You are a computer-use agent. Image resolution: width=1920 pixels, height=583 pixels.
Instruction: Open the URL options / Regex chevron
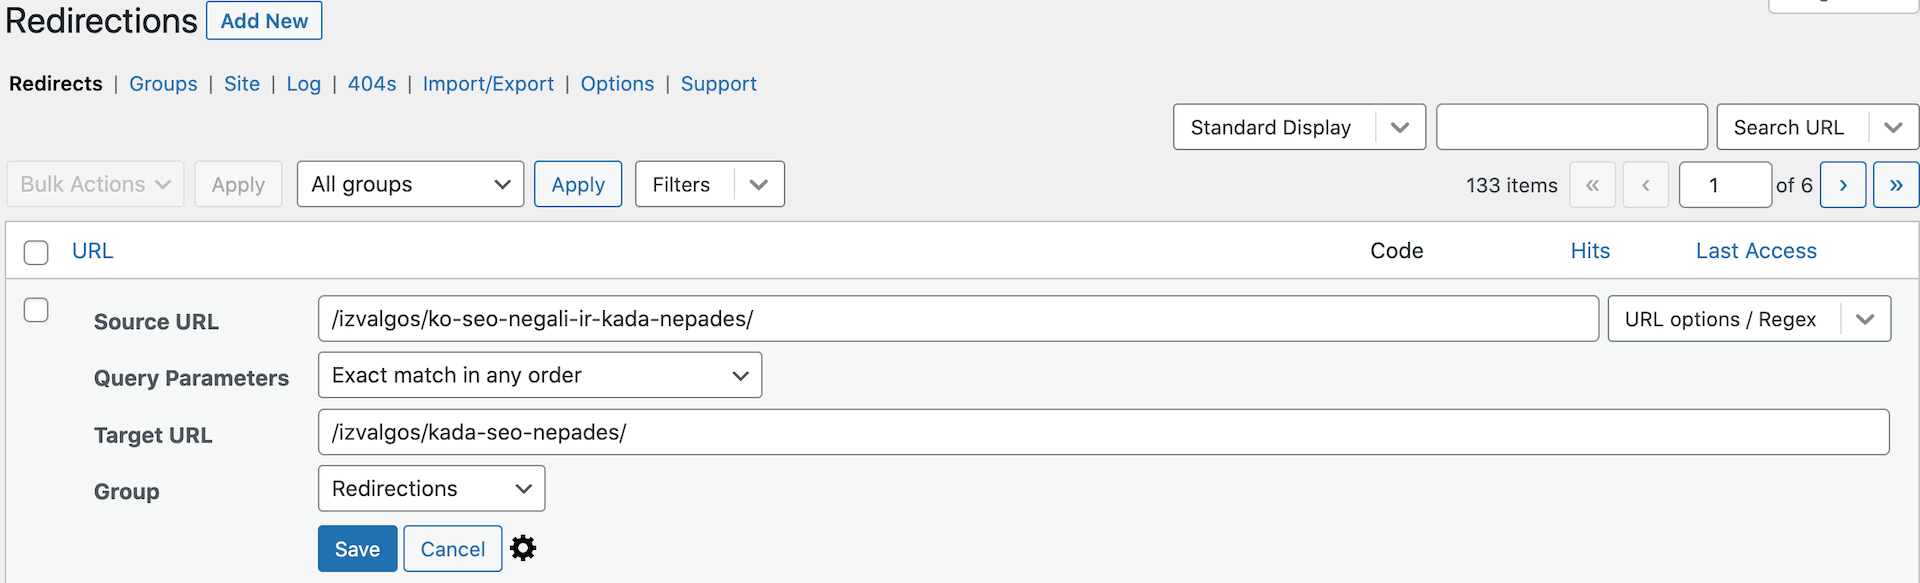(1865, 318)
